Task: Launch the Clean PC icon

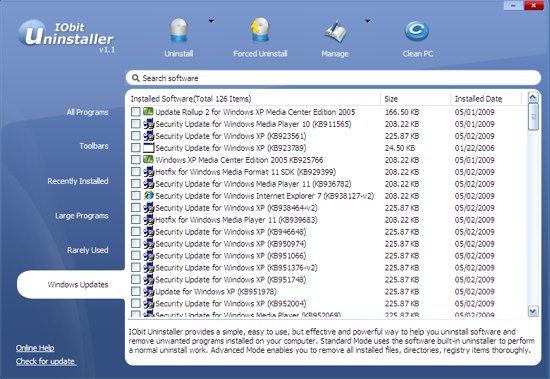Action: point(416,32)
